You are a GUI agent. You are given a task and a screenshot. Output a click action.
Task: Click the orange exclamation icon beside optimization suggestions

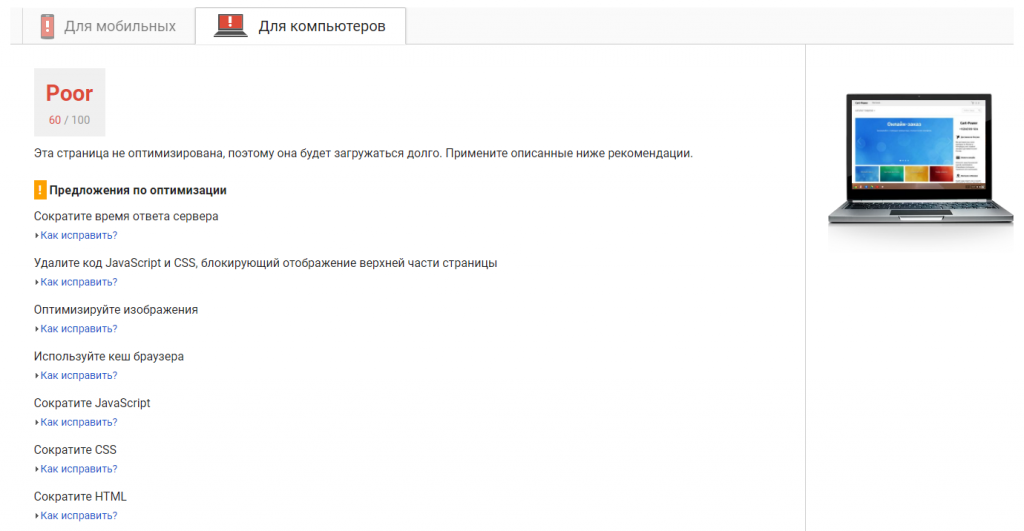40,190
